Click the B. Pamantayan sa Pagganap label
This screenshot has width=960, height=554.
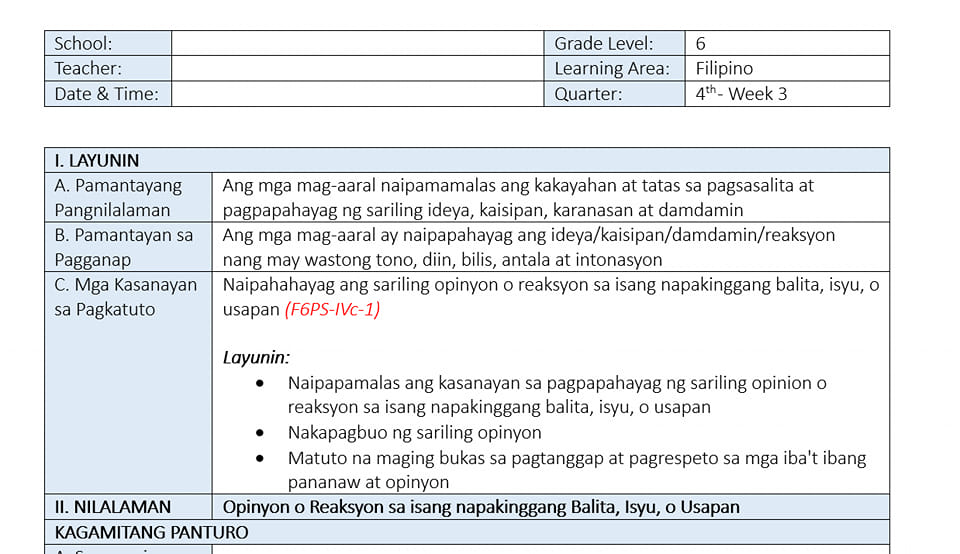(x=124, y=247)
